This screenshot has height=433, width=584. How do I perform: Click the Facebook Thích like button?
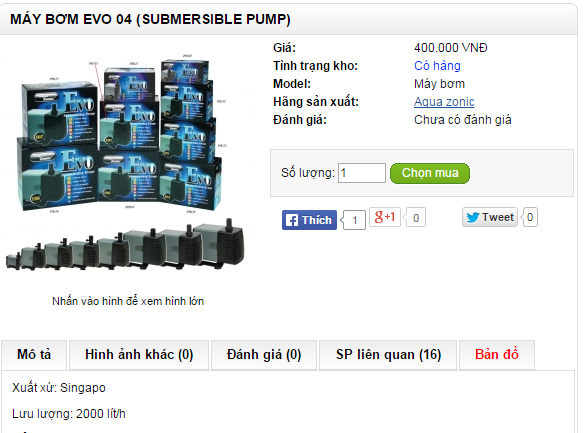309,220
